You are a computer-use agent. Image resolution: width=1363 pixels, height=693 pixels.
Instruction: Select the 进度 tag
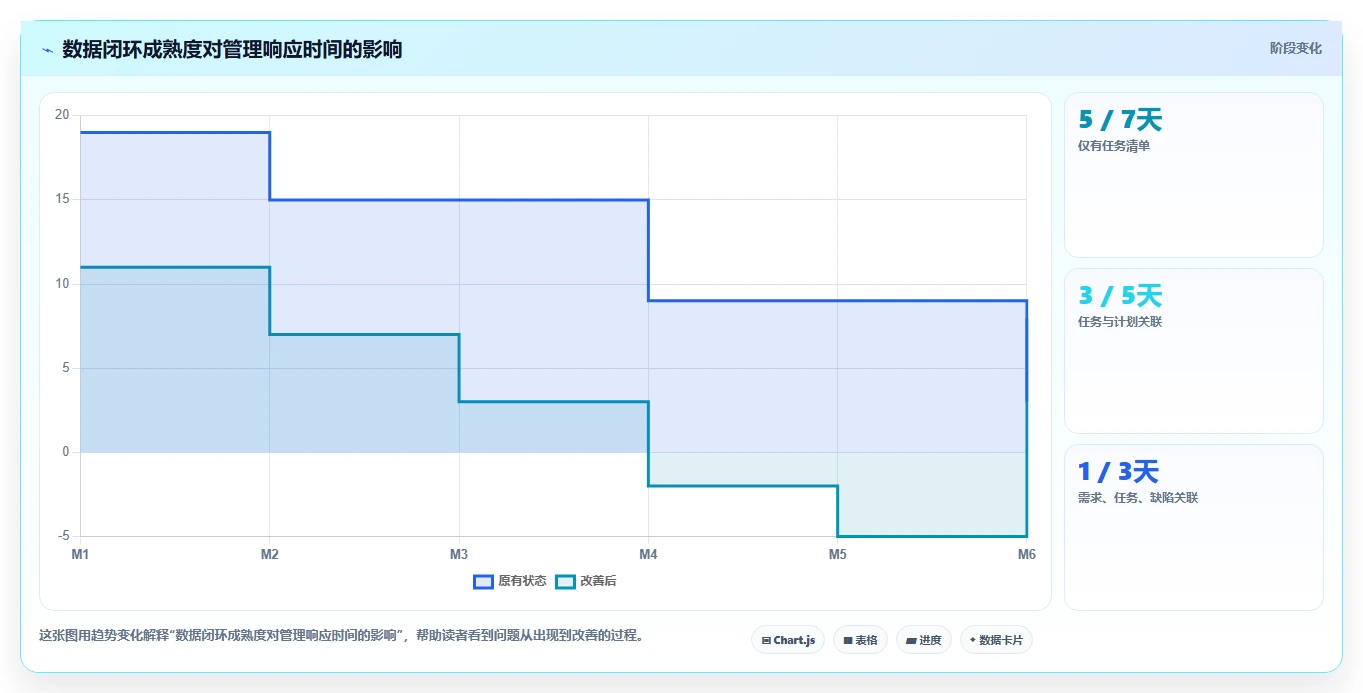(924, 640)
